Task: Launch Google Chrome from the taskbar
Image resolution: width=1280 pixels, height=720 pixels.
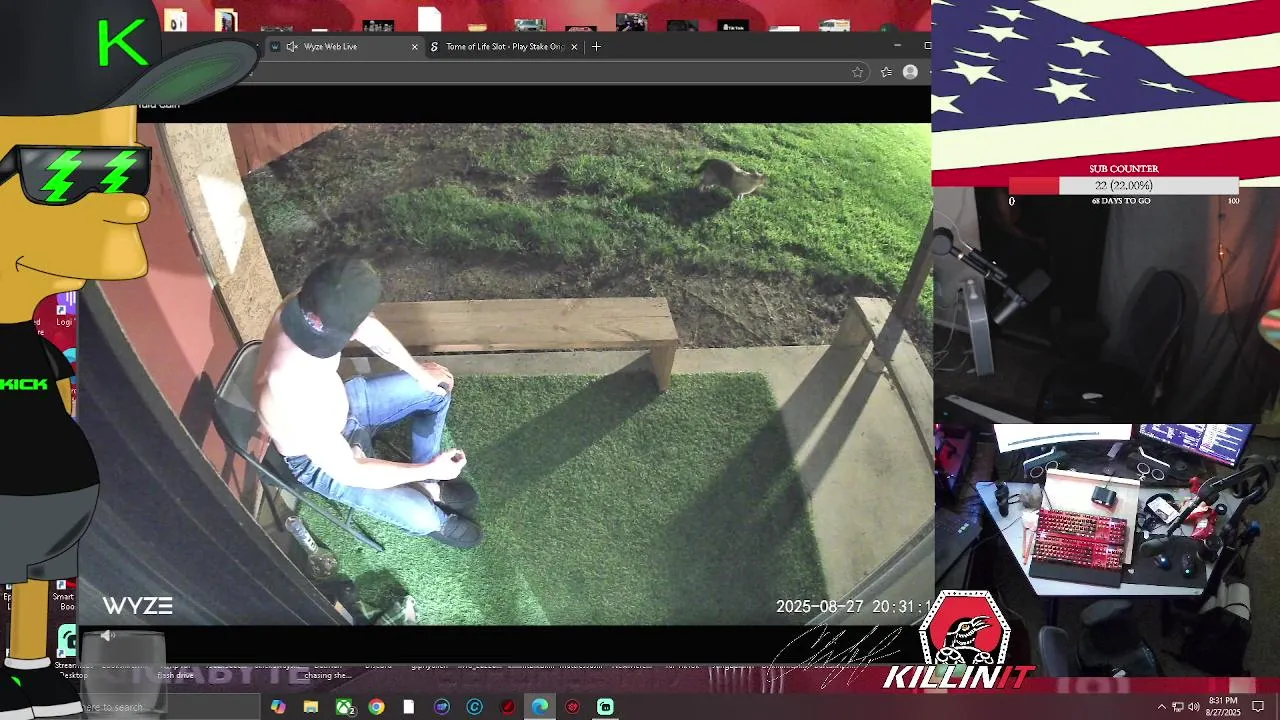Action: click(x=376, y=707)
